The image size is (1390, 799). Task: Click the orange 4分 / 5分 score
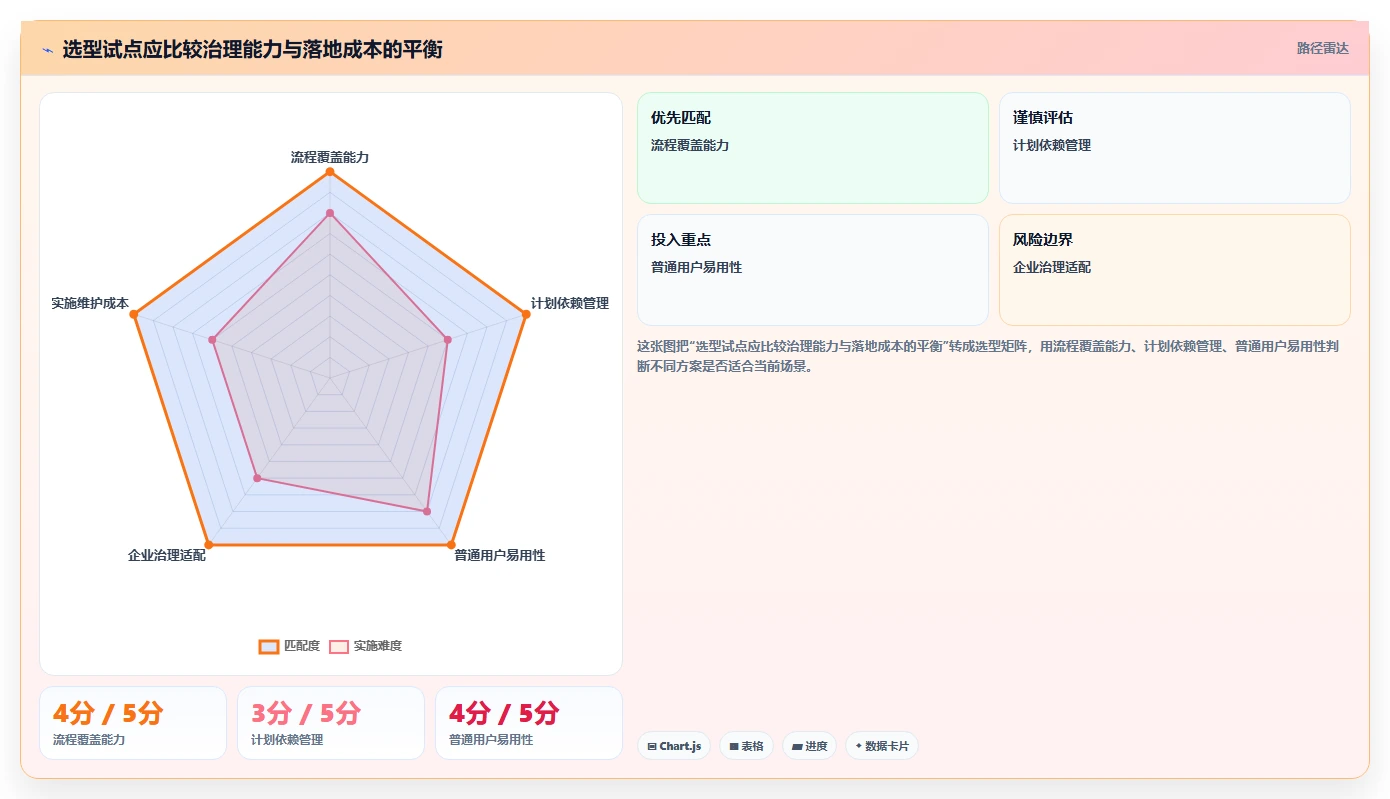pyautogui.click(x=108, y=713)
